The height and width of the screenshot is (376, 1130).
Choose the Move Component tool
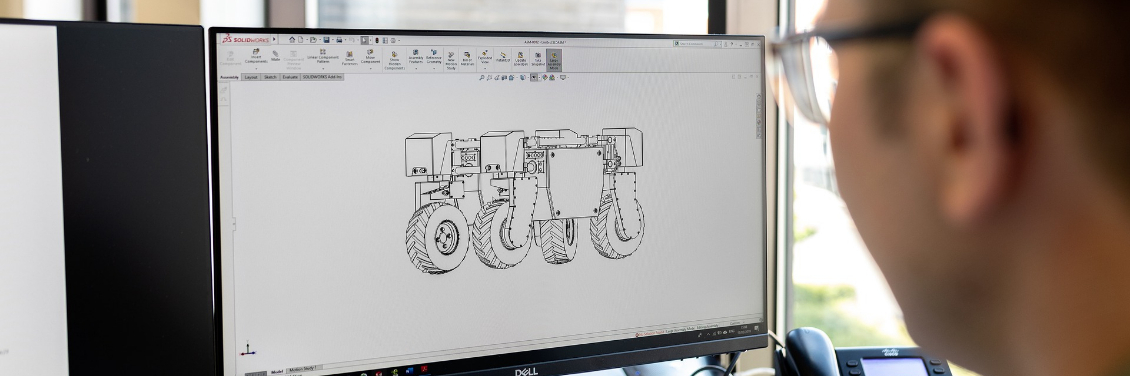click(370, 58)
